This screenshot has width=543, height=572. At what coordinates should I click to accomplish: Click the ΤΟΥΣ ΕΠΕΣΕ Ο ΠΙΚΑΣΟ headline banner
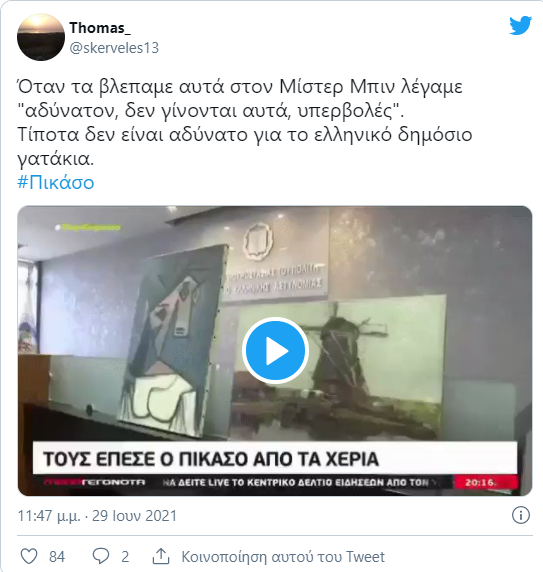275,458
